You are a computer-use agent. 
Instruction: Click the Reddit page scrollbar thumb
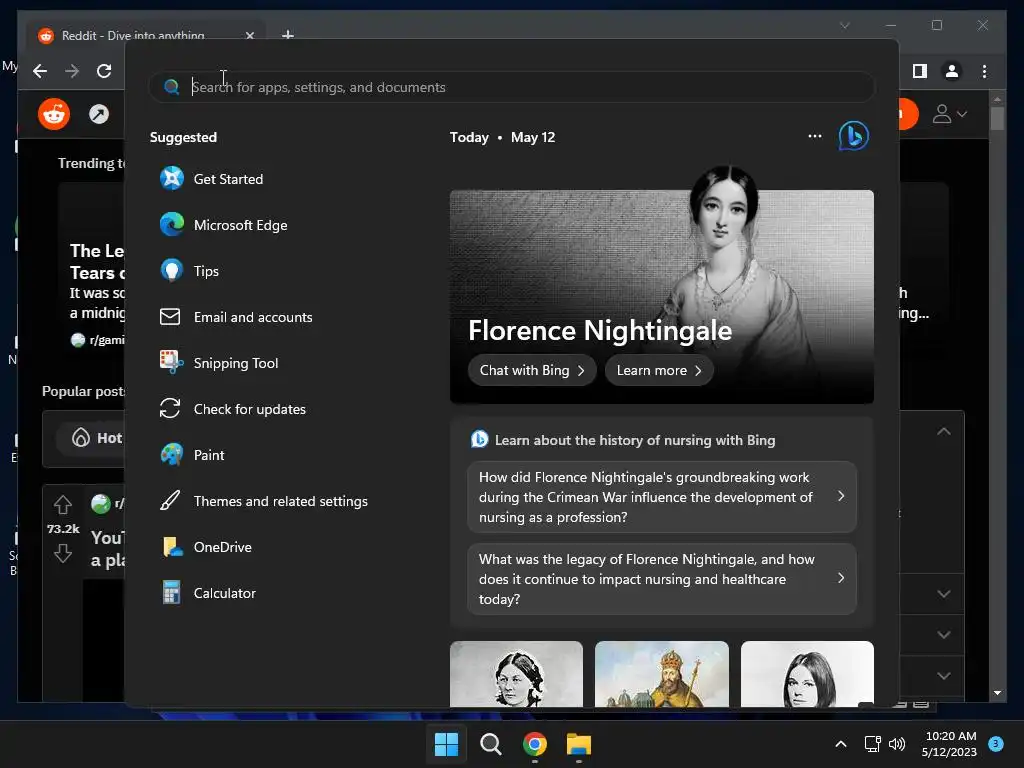997,118
